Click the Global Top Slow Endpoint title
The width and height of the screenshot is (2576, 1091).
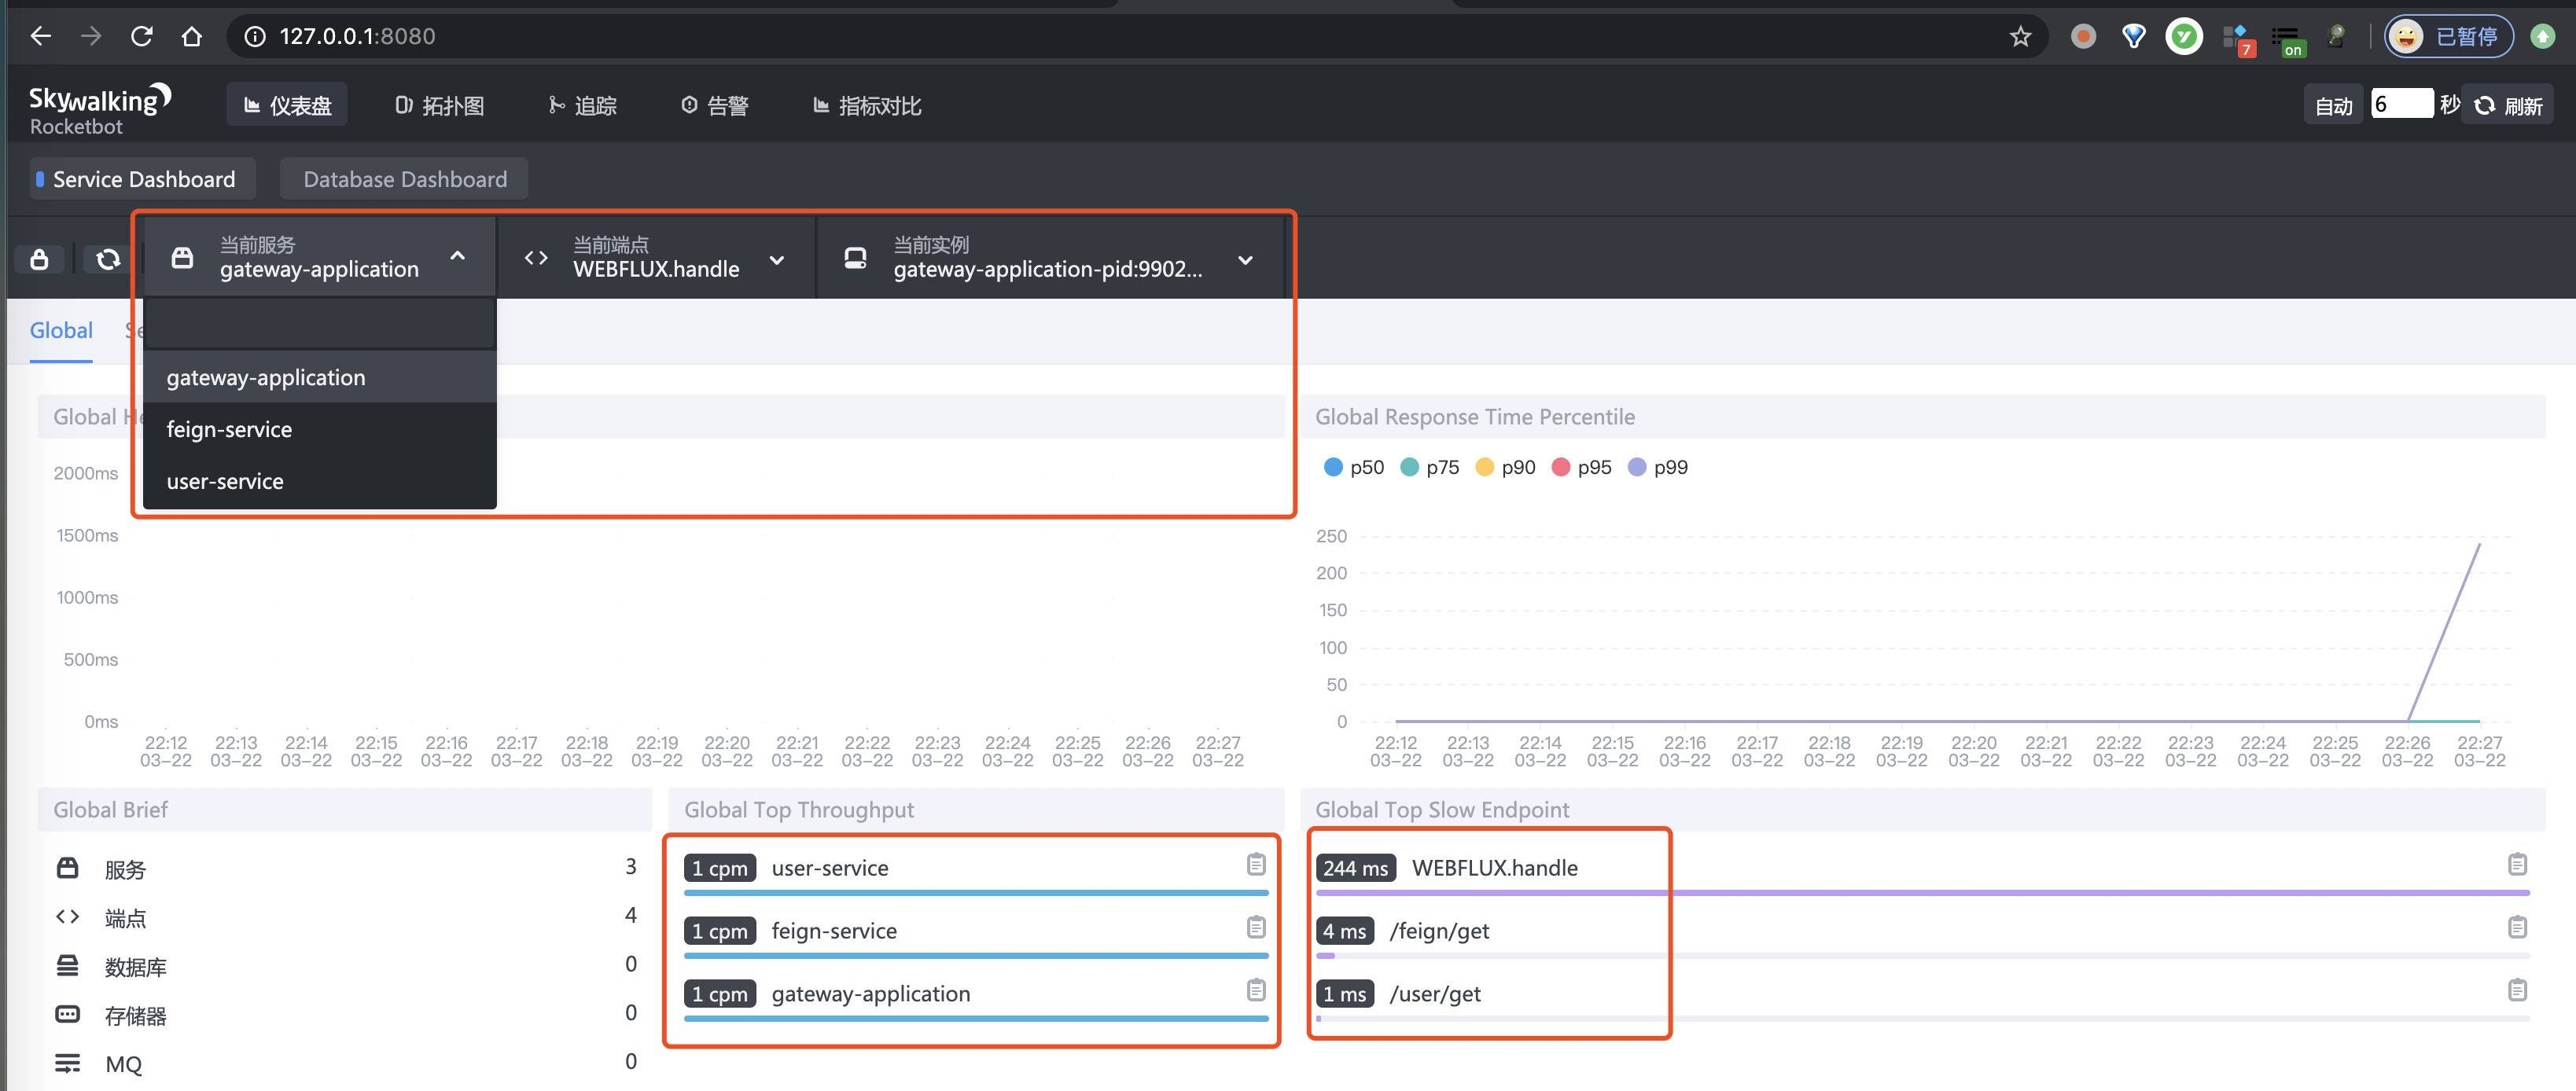point(1442,810)
